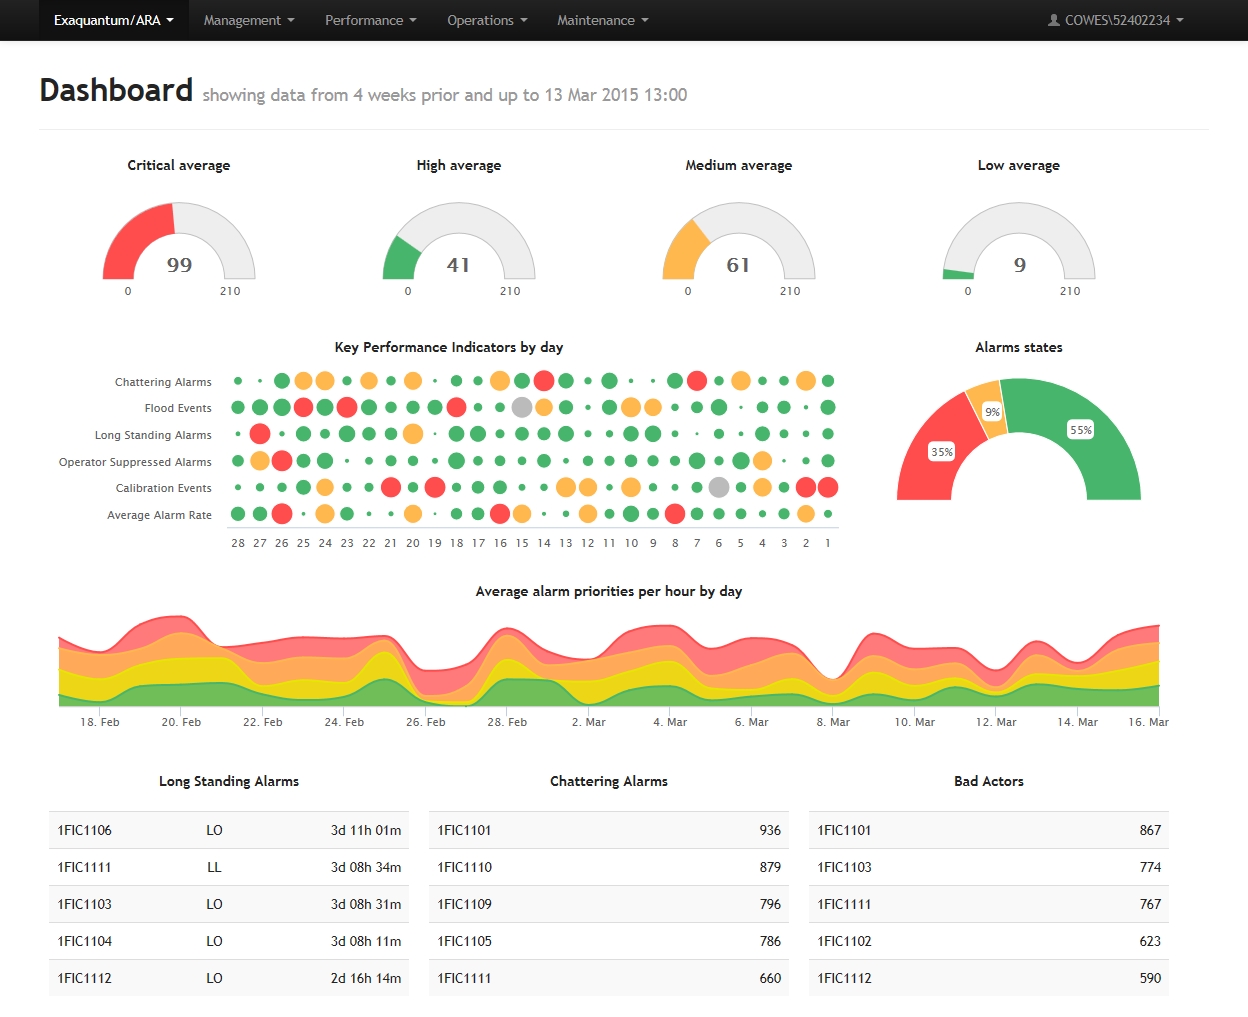
Task: Click the user icon beside COWES\52402234
Action: click(1053, 20)
